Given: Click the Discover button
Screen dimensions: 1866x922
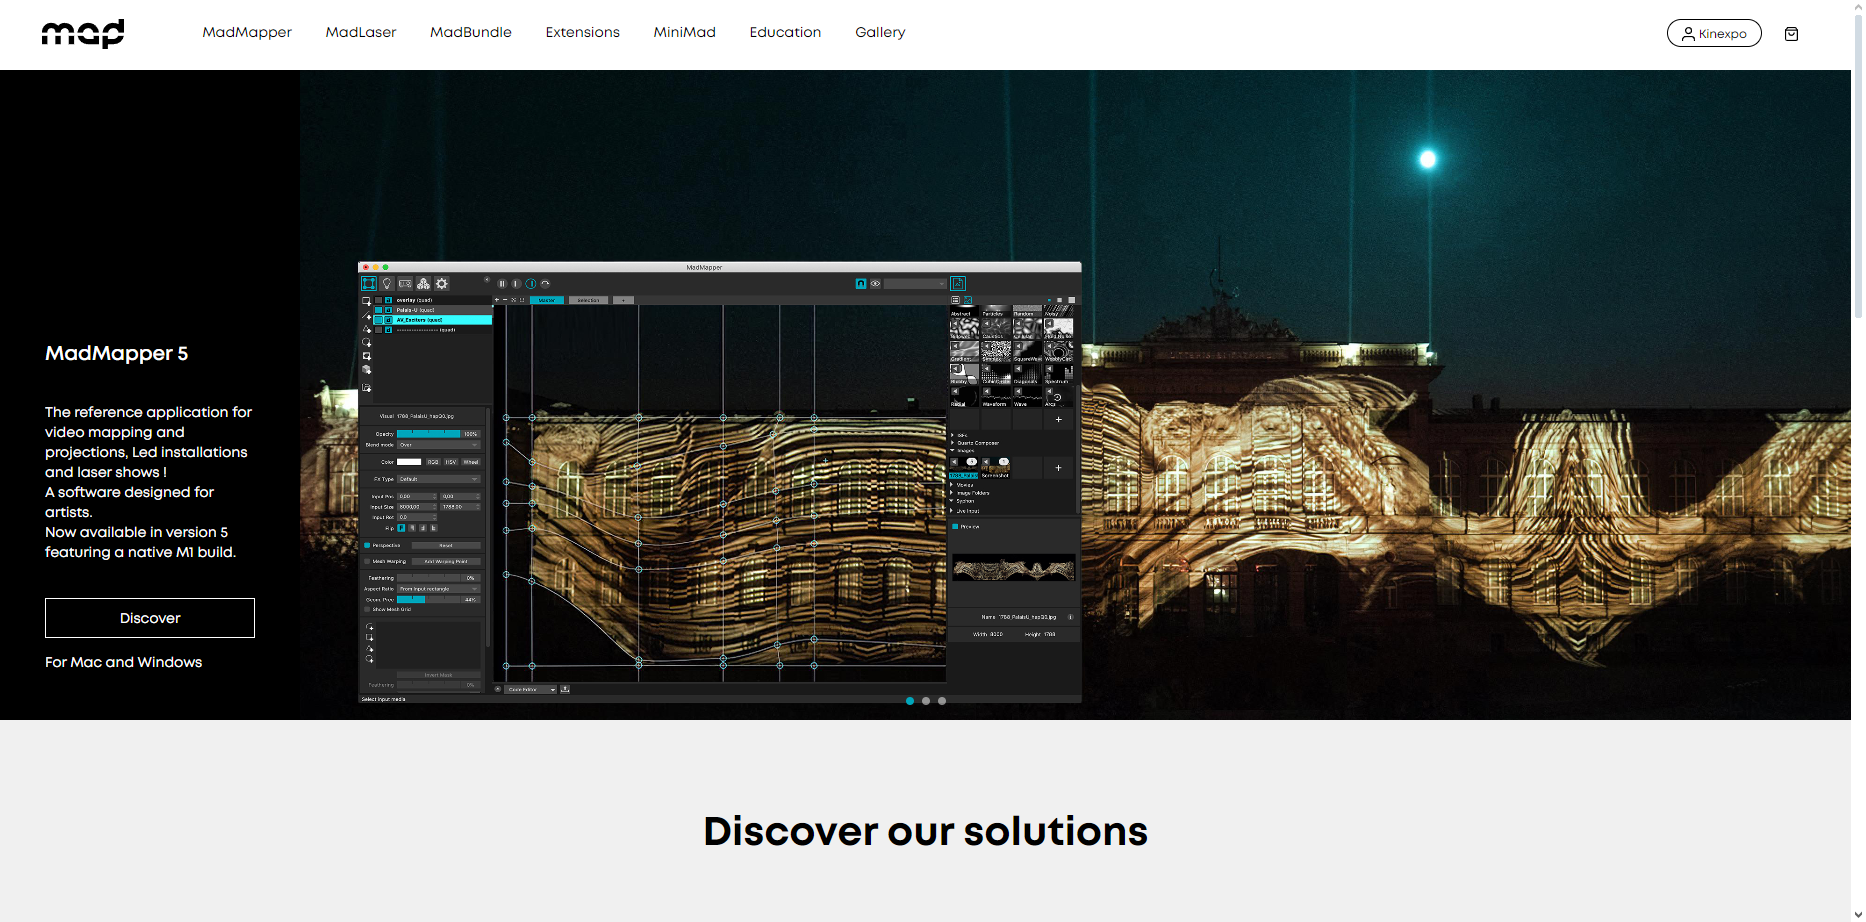Looking at the screenshot, I should (150, 618).
